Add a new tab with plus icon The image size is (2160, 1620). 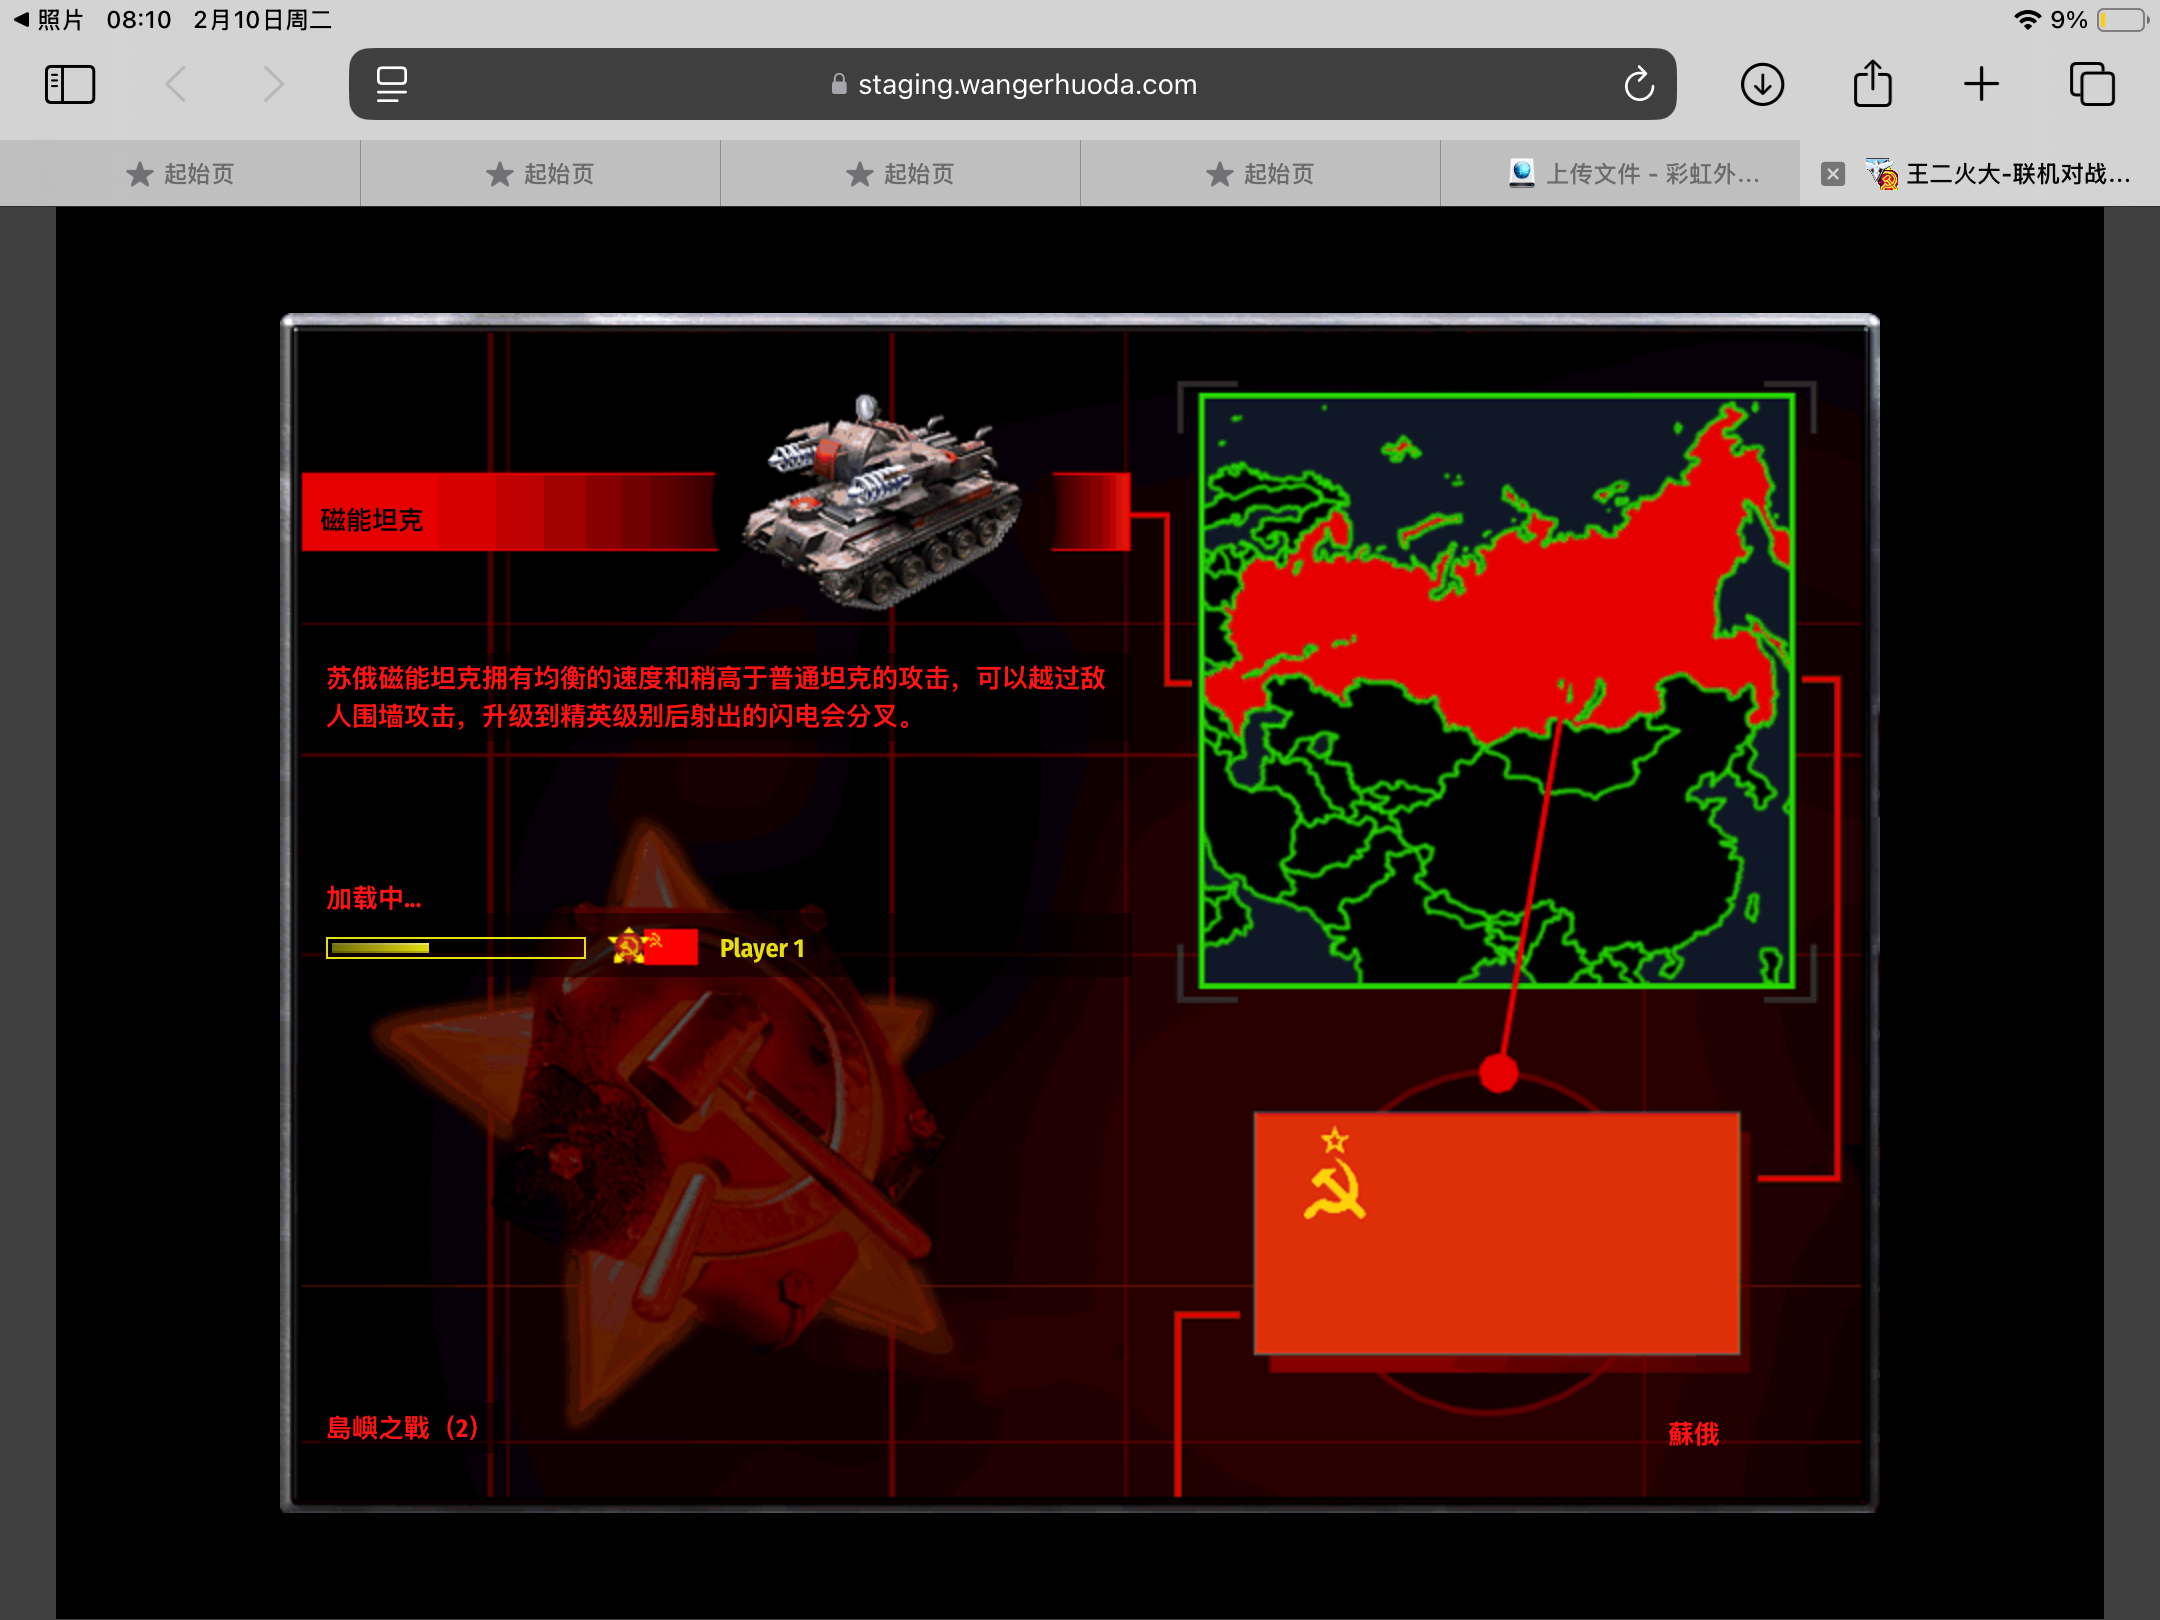1981,84
